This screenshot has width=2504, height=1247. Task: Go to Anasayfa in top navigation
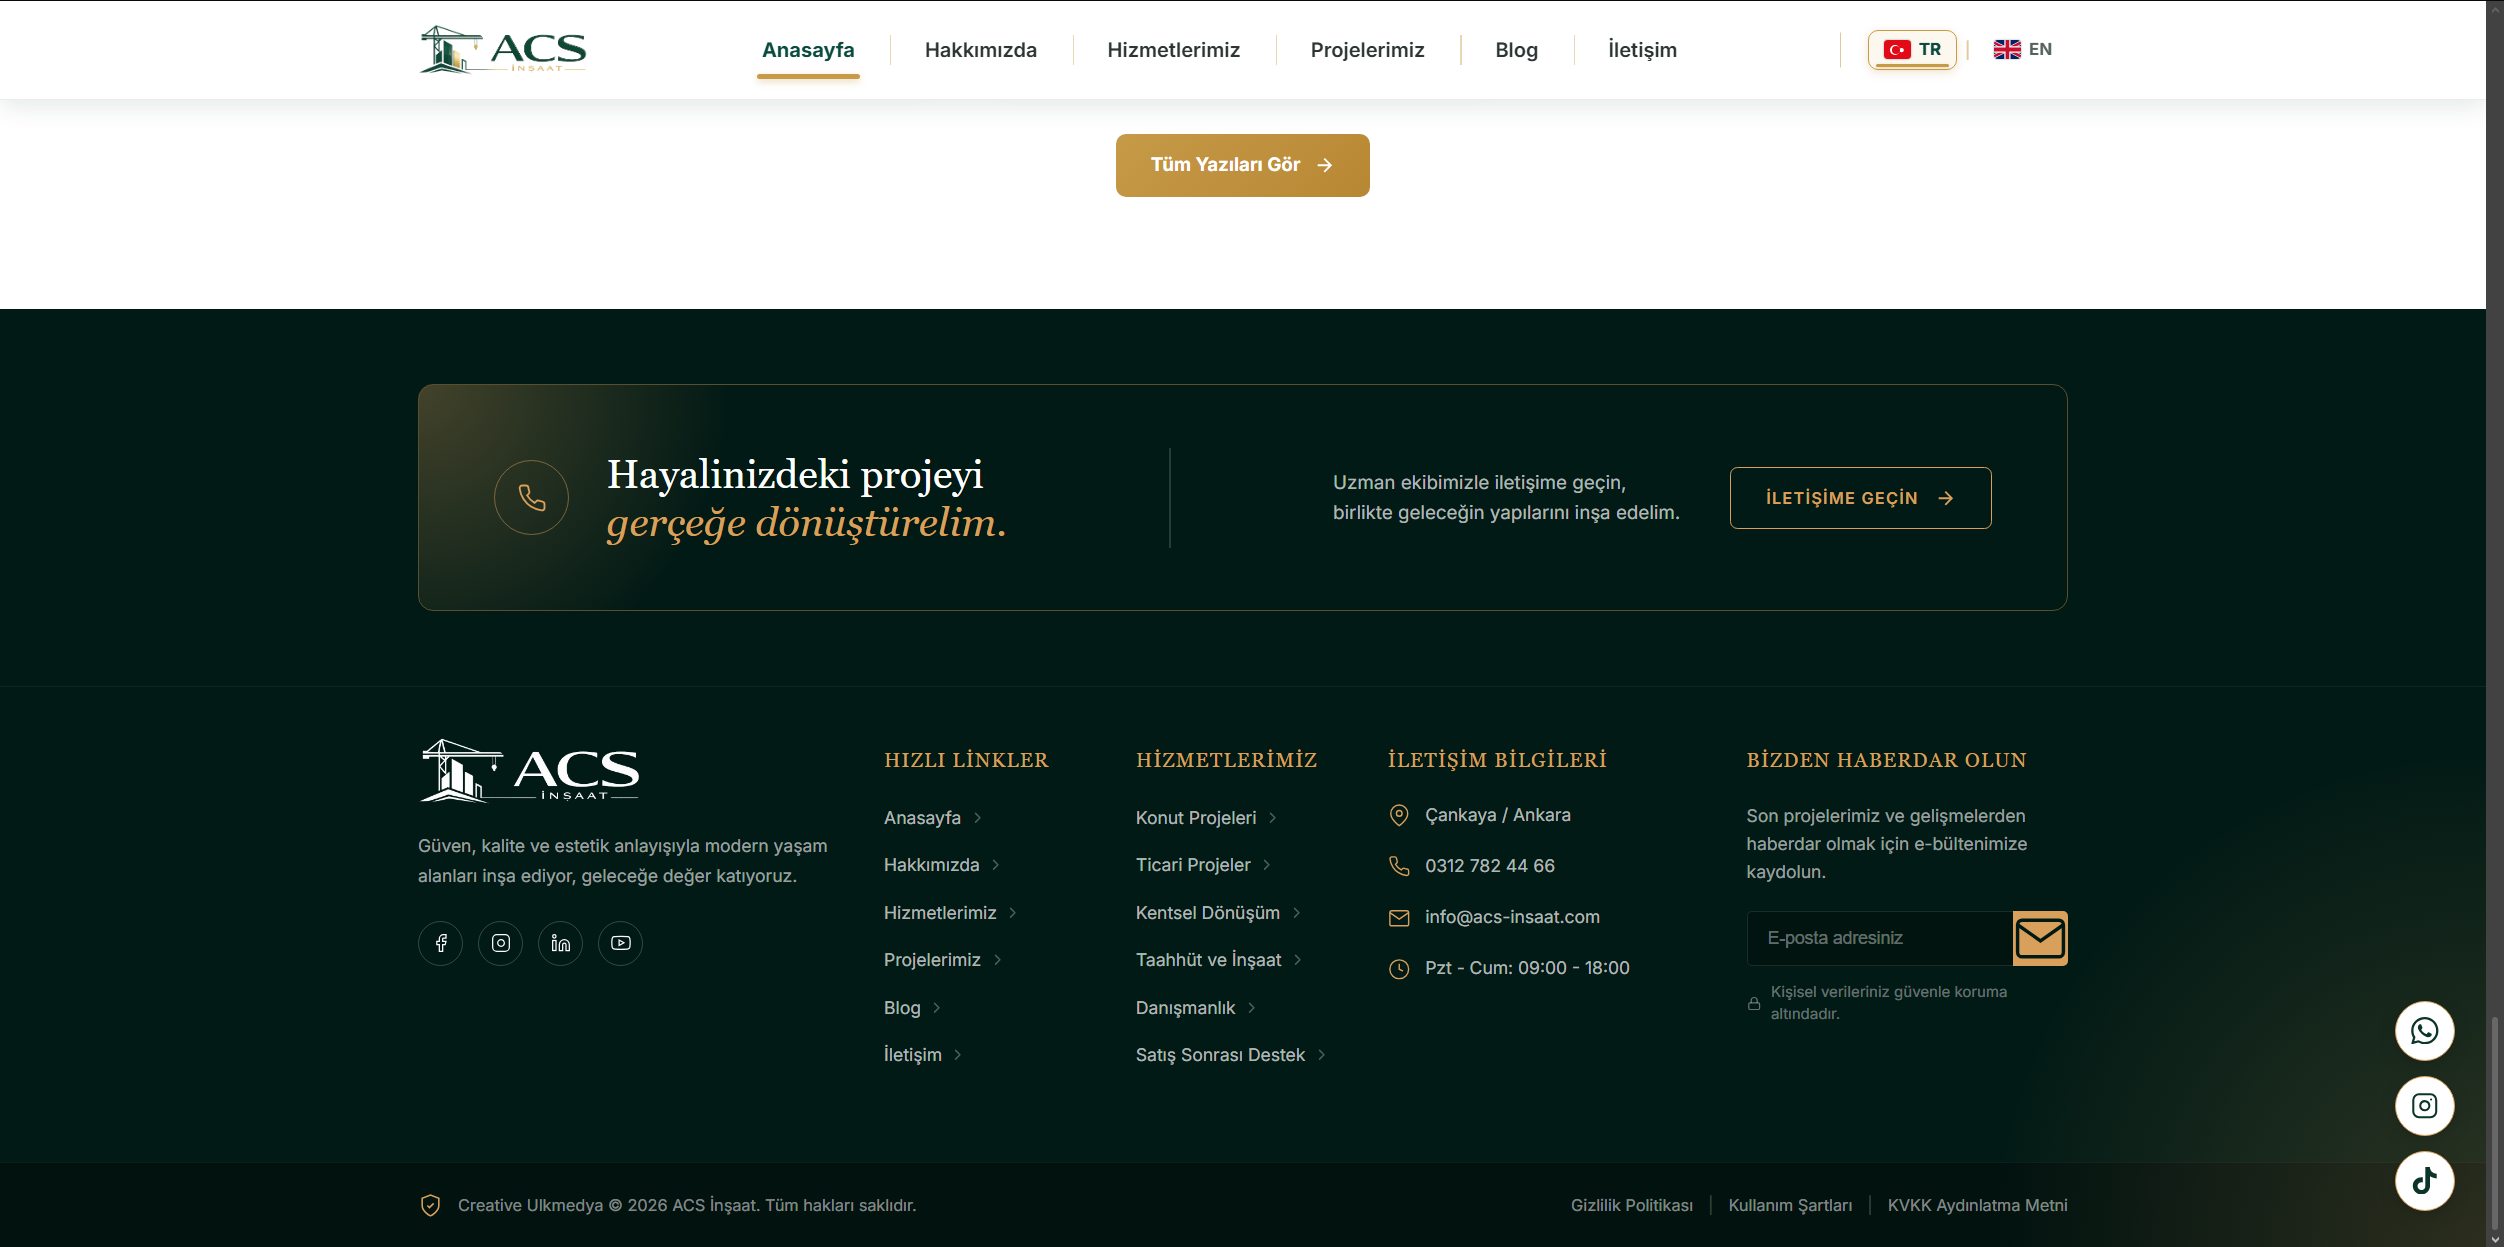click(x=808, y=50)
